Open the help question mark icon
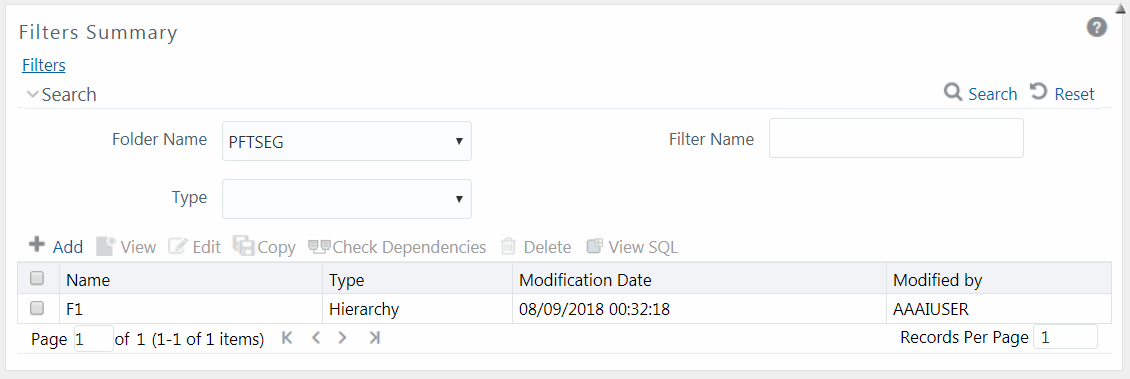The image size is (1130, 379). point(1096,28)
